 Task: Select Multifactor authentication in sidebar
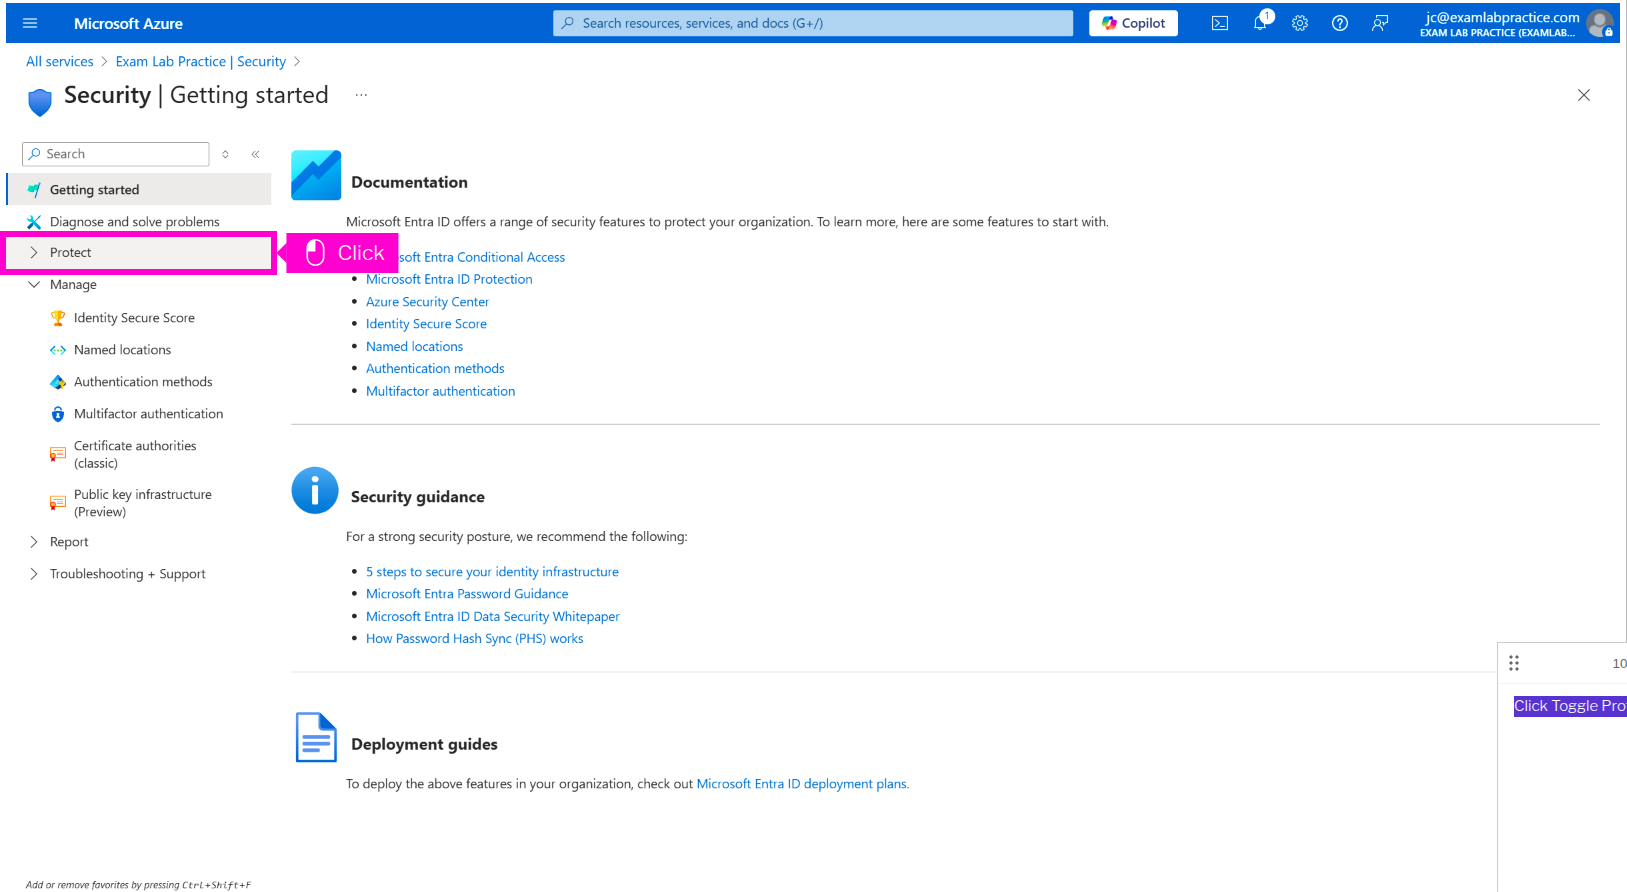(148, 414)
